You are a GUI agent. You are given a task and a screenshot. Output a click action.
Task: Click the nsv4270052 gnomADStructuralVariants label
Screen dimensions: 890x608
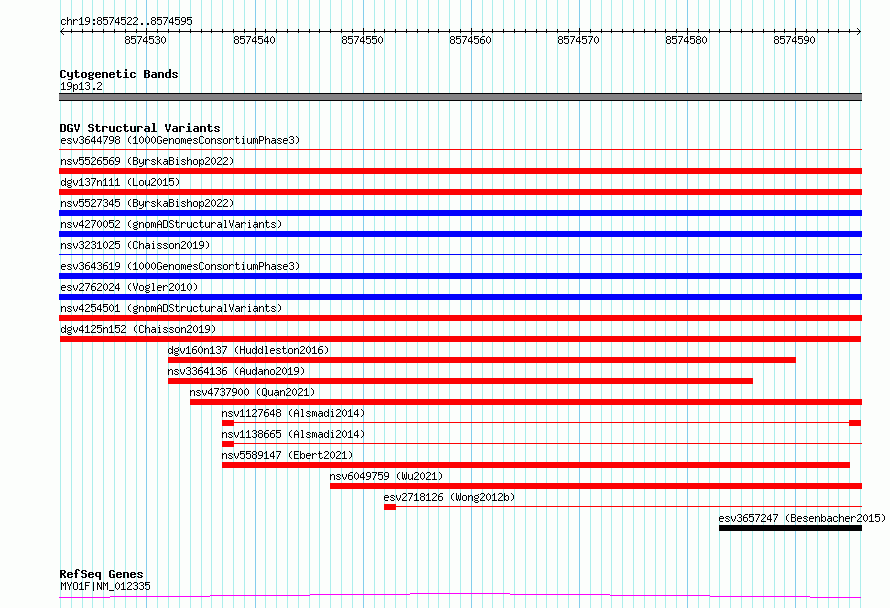click(x=171, y=224)
